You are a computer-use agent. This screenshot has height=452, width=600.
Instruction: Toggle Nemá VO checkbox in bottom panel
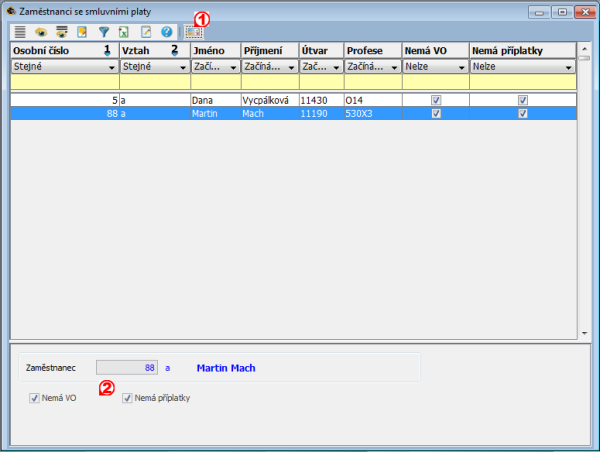click(x=35, y=398)
